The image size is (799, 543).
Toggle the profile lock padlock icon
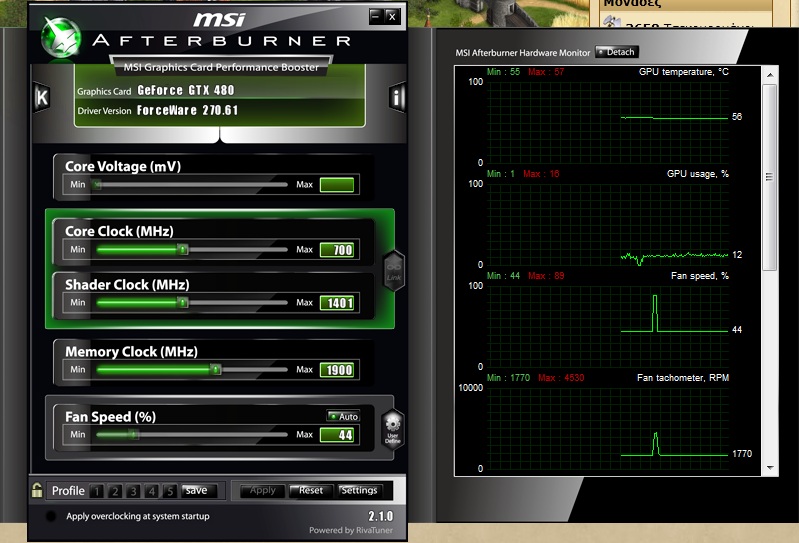37,490
